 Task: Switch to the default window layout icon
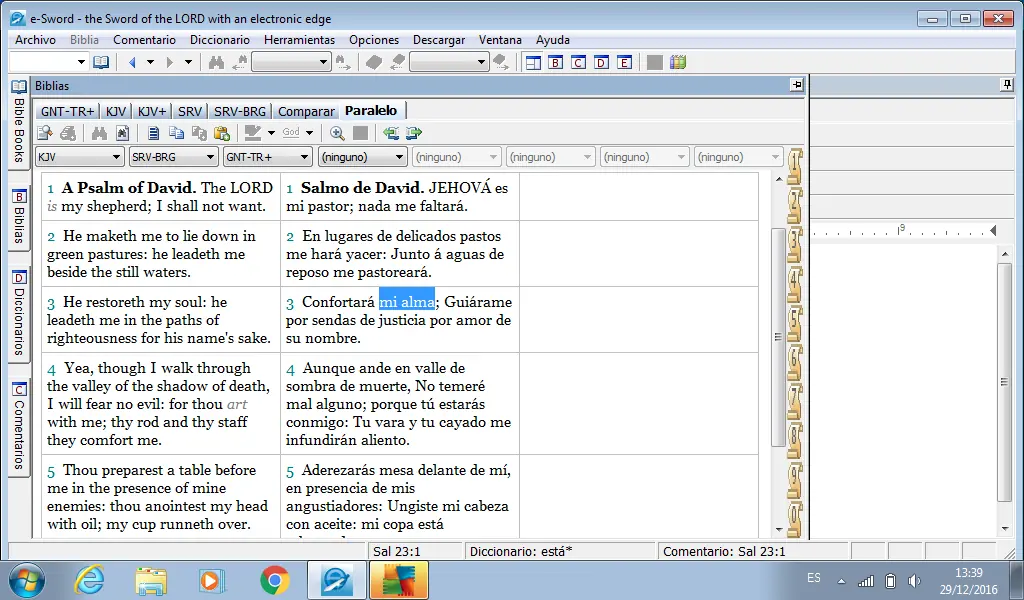pos(534,63)
